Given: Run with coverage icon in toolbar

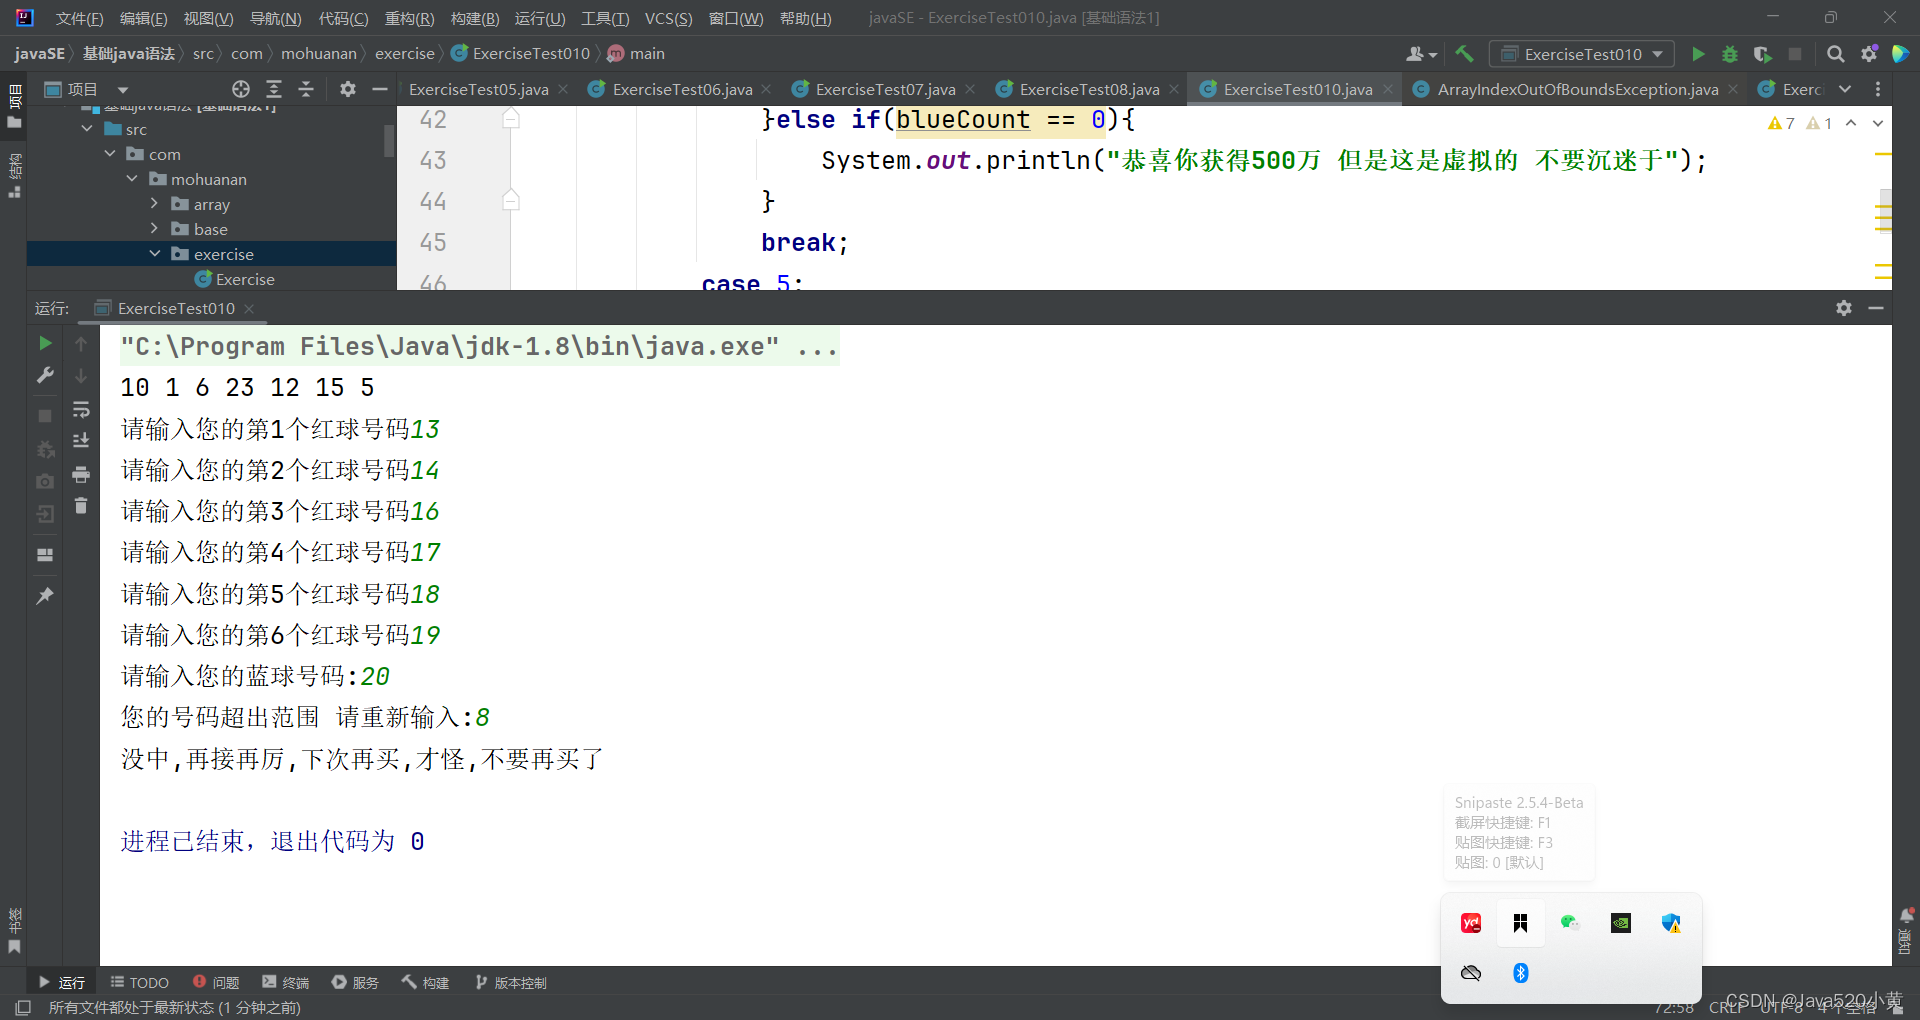Looking at the screenshot, I should (1762, 54).
